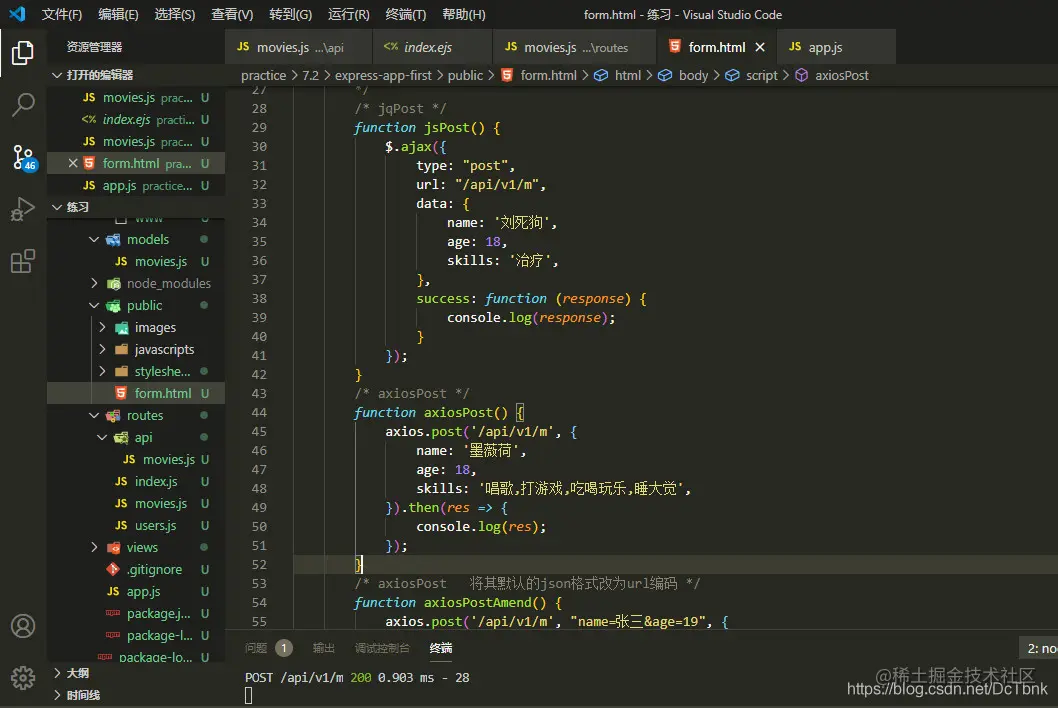
Task: Collapse the 练习 workspace section
Action: coord(136,207)
